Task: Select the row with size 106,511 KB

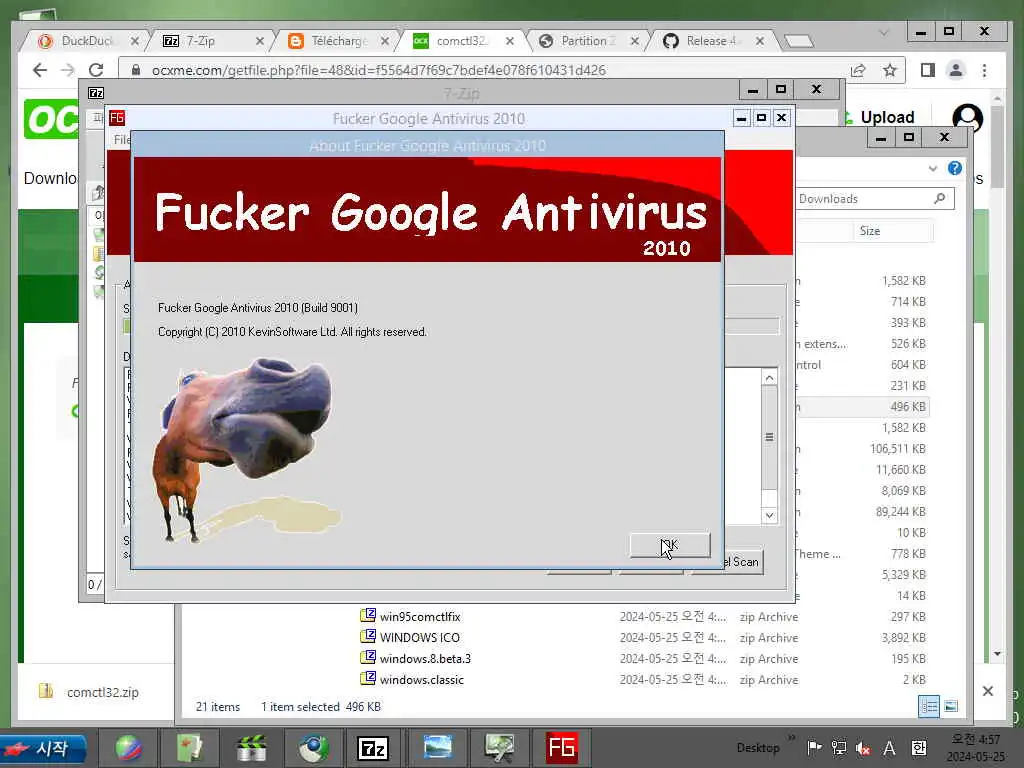Action: (x=862, y=449)
